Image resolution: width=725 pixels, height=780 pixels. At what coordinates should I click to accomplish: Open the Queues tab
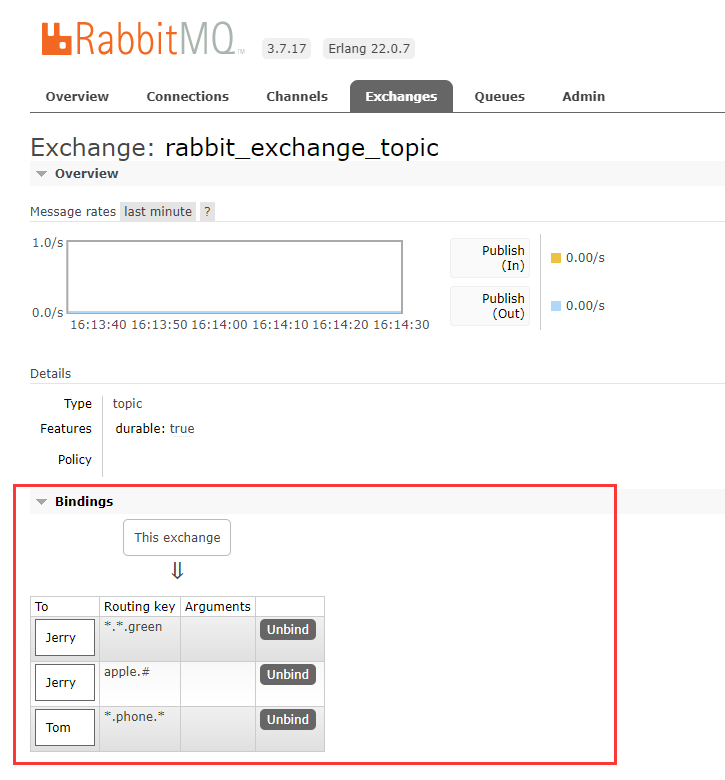point(500,97)
